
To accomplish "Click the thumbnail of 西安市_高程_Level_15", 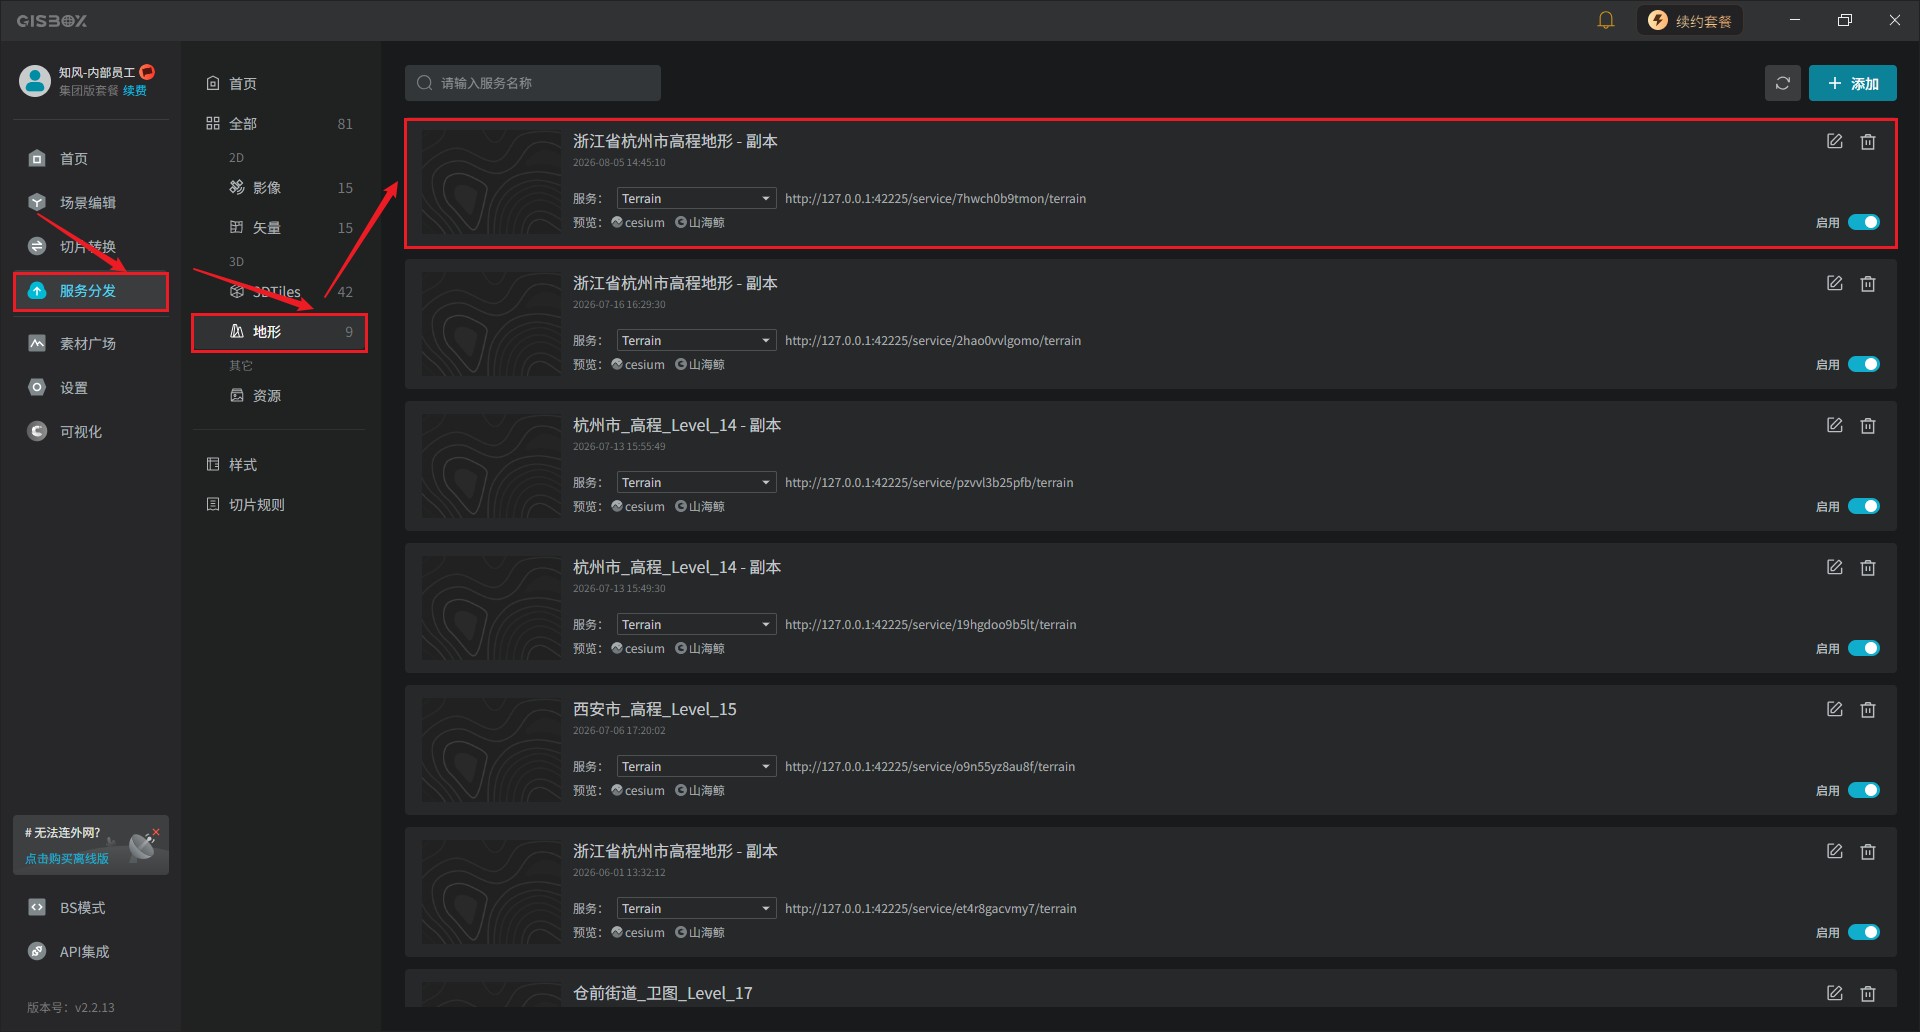I will tap(491, 750).
